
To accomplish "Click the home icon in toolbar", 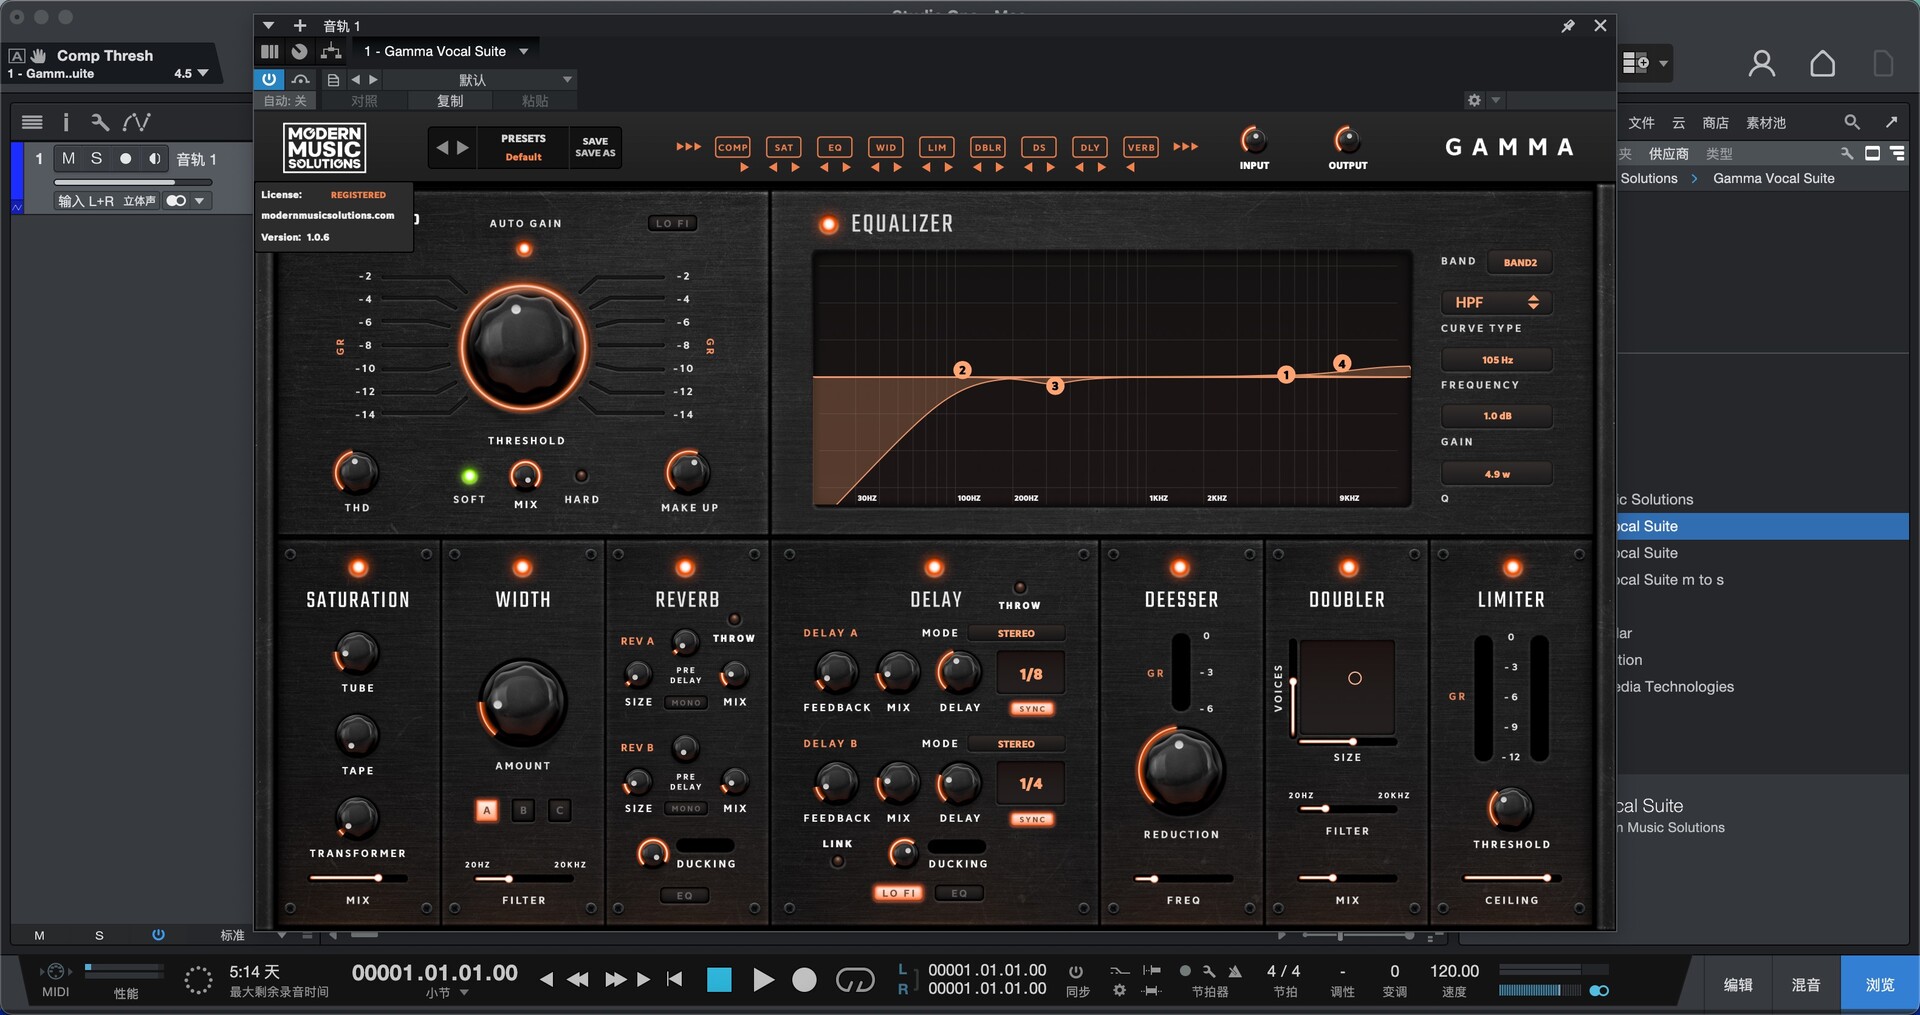I will (x=1823, y=64).
